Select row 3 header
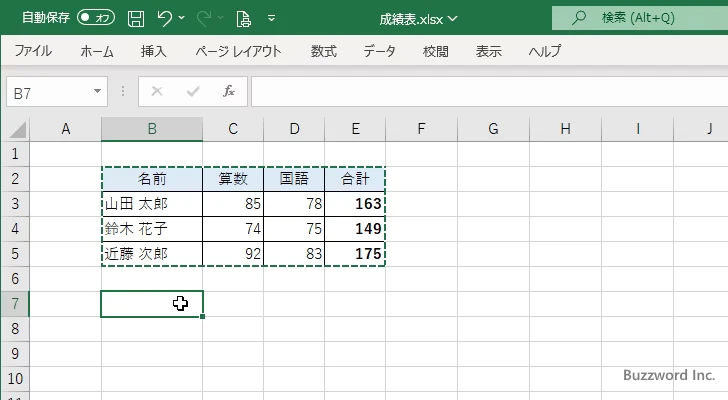 [15, 204]
